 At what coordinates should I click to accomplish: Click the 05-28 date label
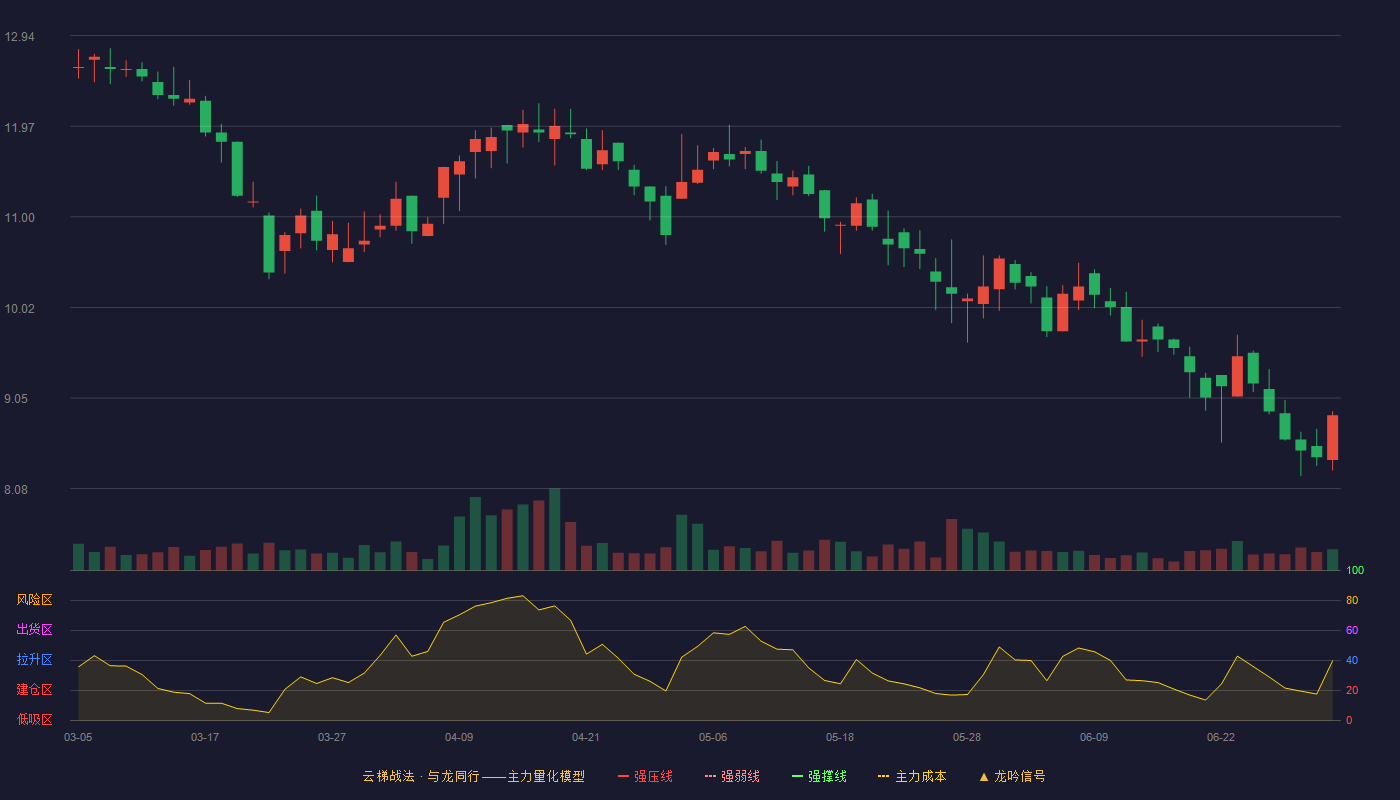[x=967, y=737]
